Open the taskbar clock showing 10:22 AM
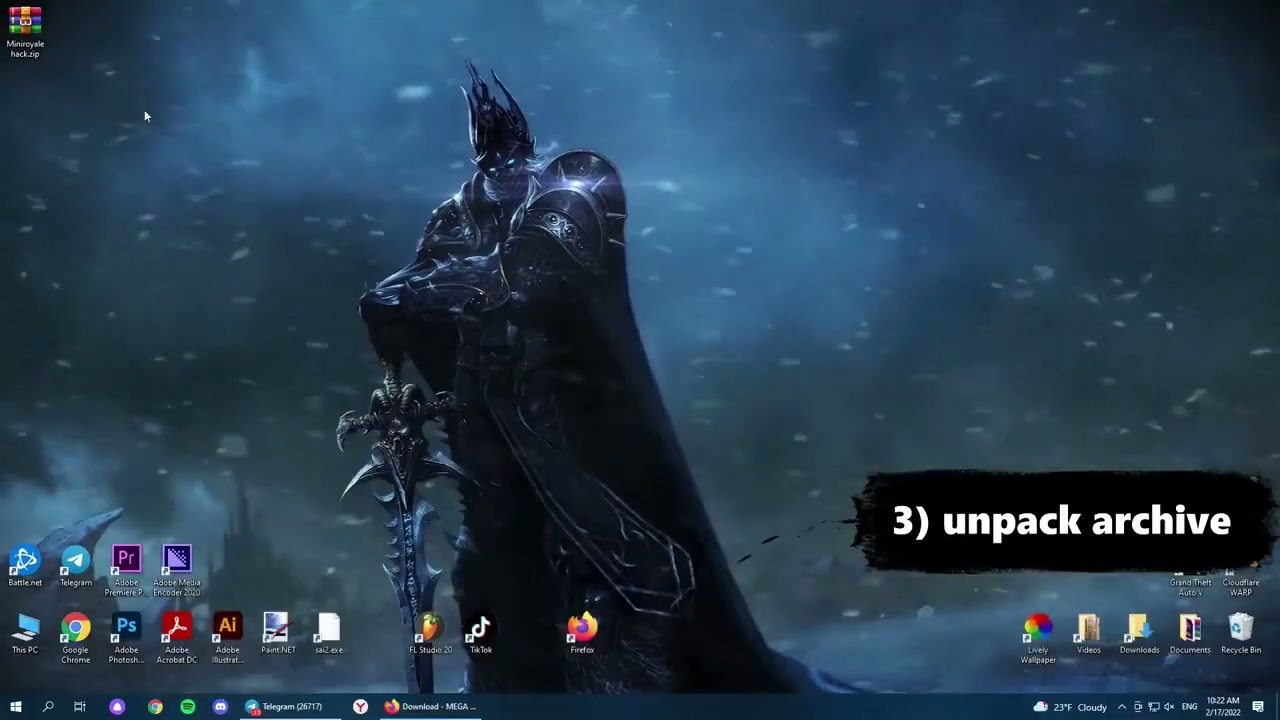 click(1223, 707)
